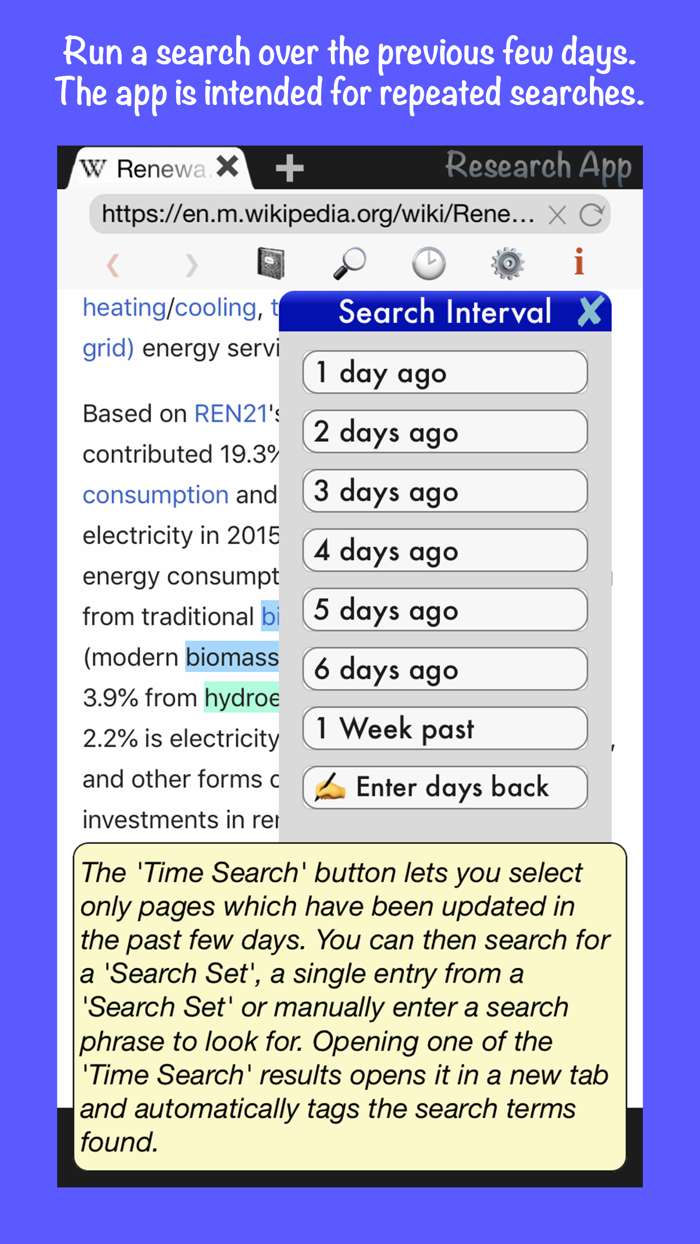Navigate back with the left arrow icon
This screenshot has height=1244, width=700.
tap(112, 263)
